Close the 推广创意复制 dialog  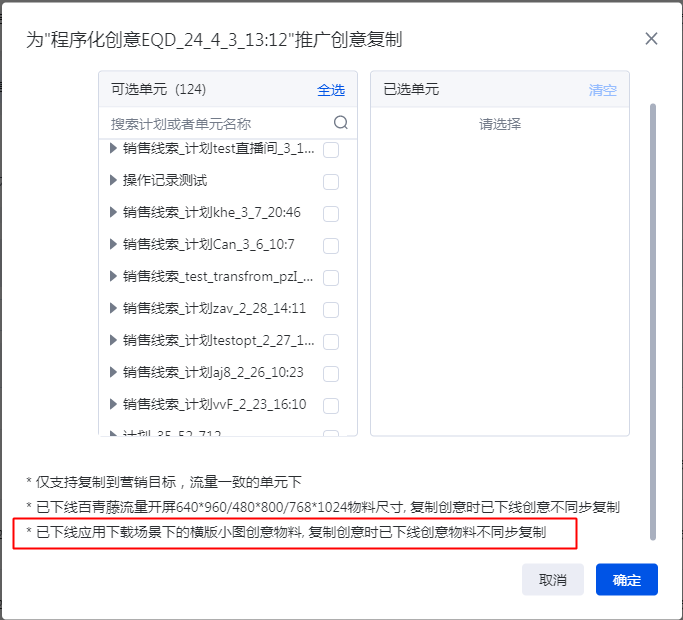[x=651, y=39]
